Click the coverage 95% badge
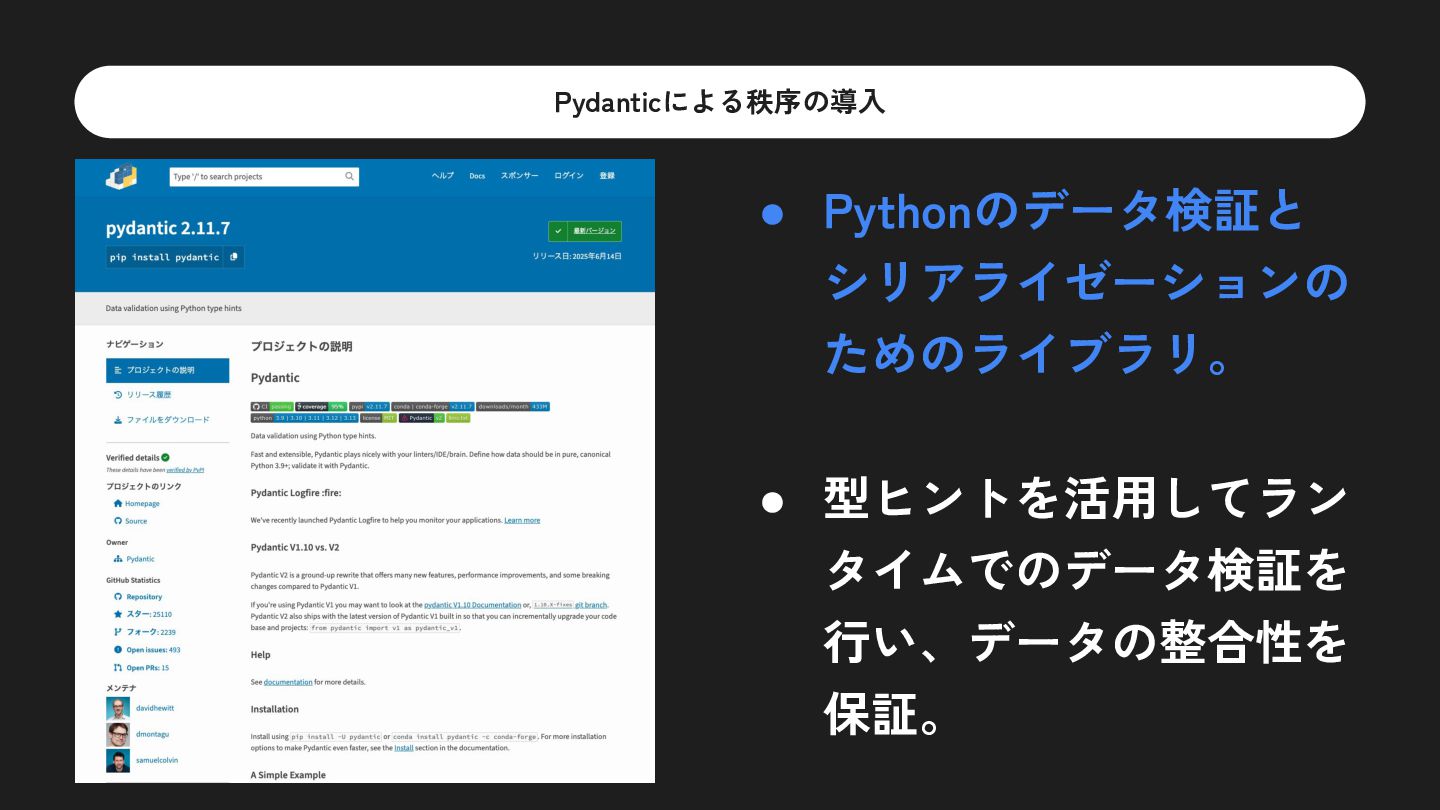Screen dimensions: 1440x810 pos(321,406)
